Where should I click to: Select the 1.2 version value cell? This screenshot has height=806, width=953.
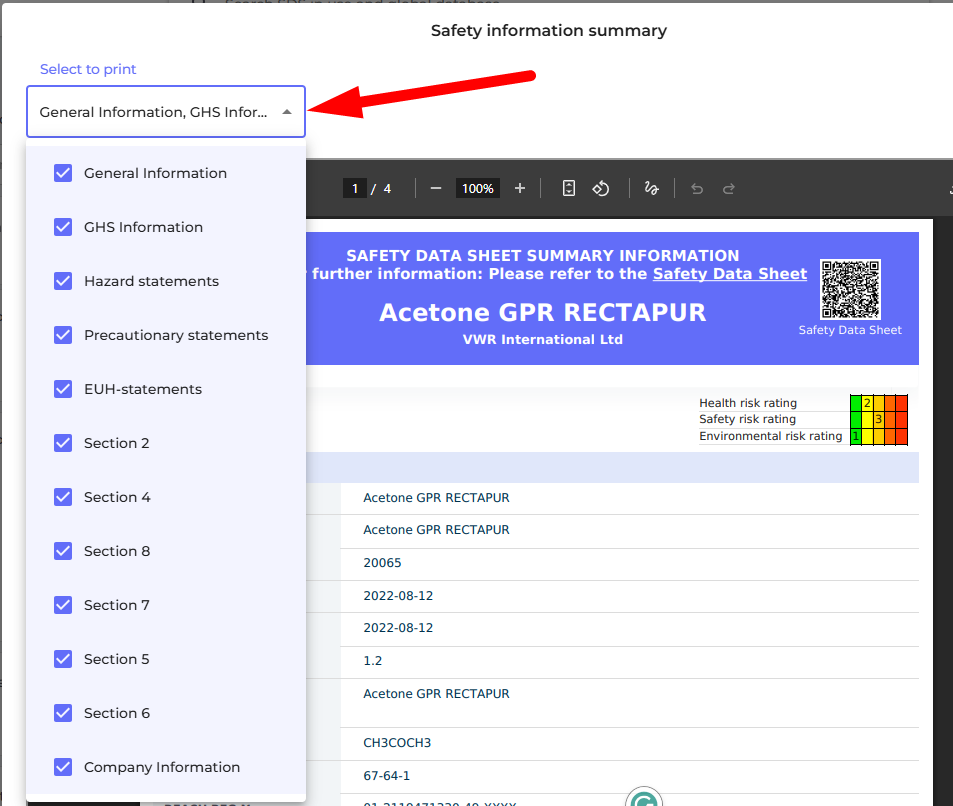[x=373, y=661]
